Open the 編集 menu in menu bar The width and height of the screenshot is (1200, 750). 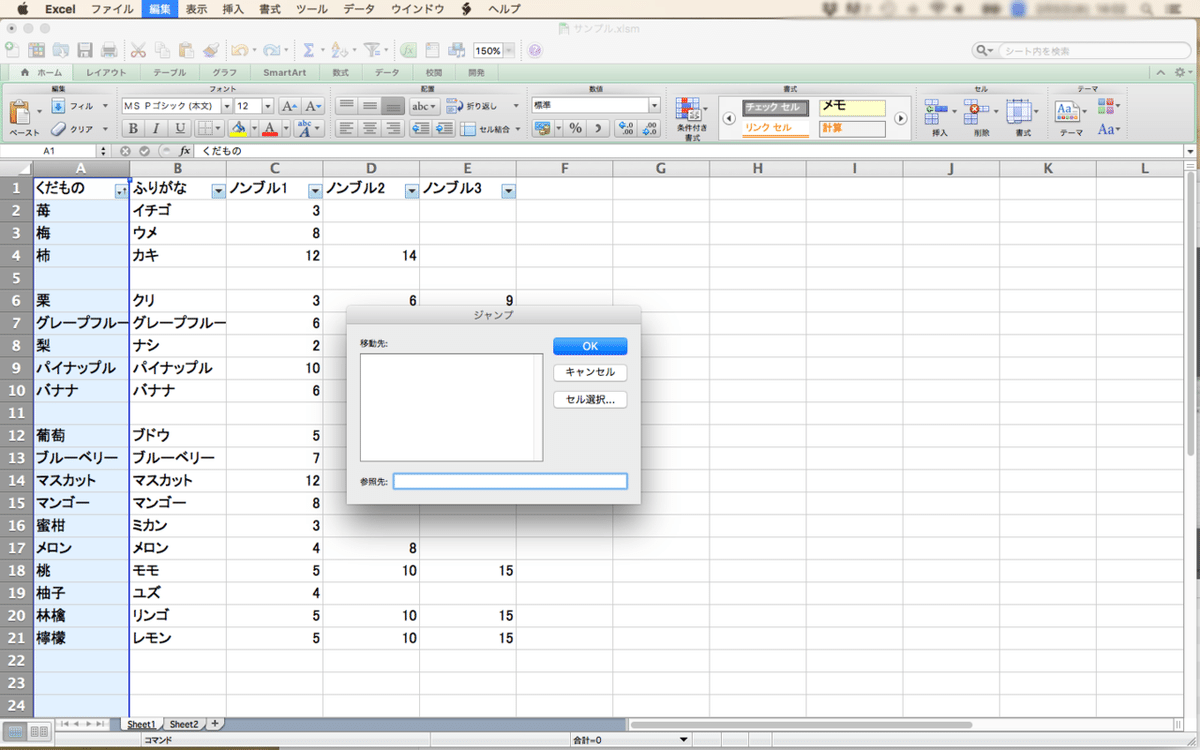click(x=159, y=8)
